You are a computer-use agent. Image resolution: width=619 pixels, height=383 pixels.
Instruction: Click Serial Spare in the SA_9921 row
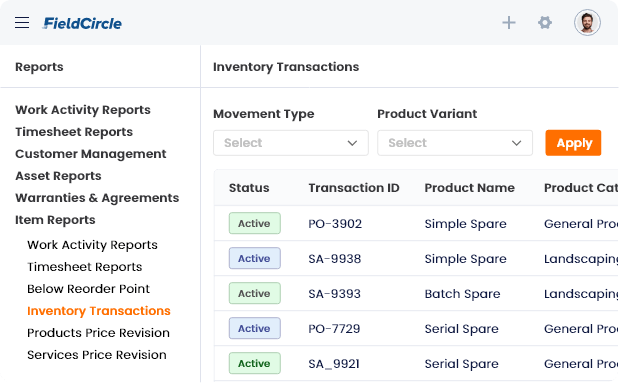pos(461,364)
